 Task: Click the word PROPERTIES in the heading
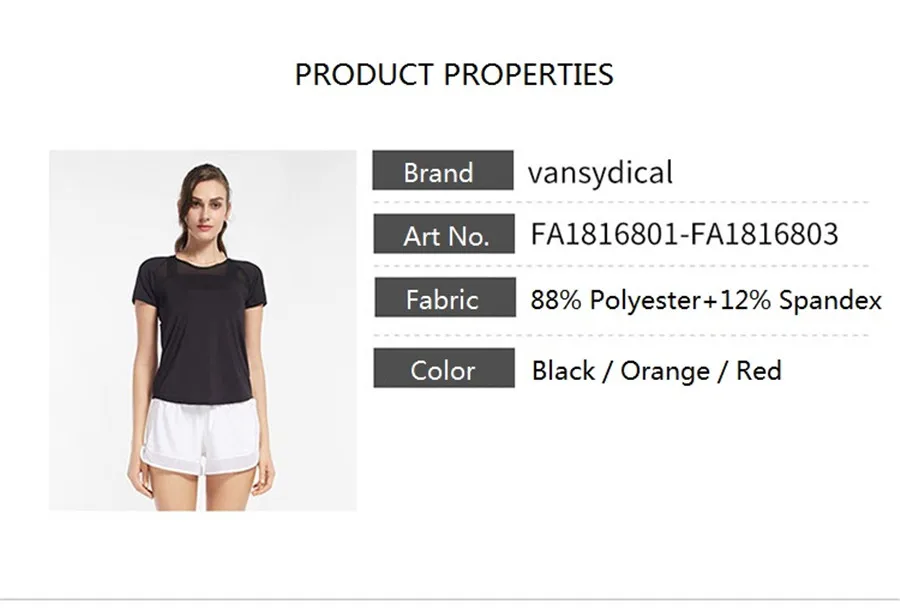coord(529,75)
